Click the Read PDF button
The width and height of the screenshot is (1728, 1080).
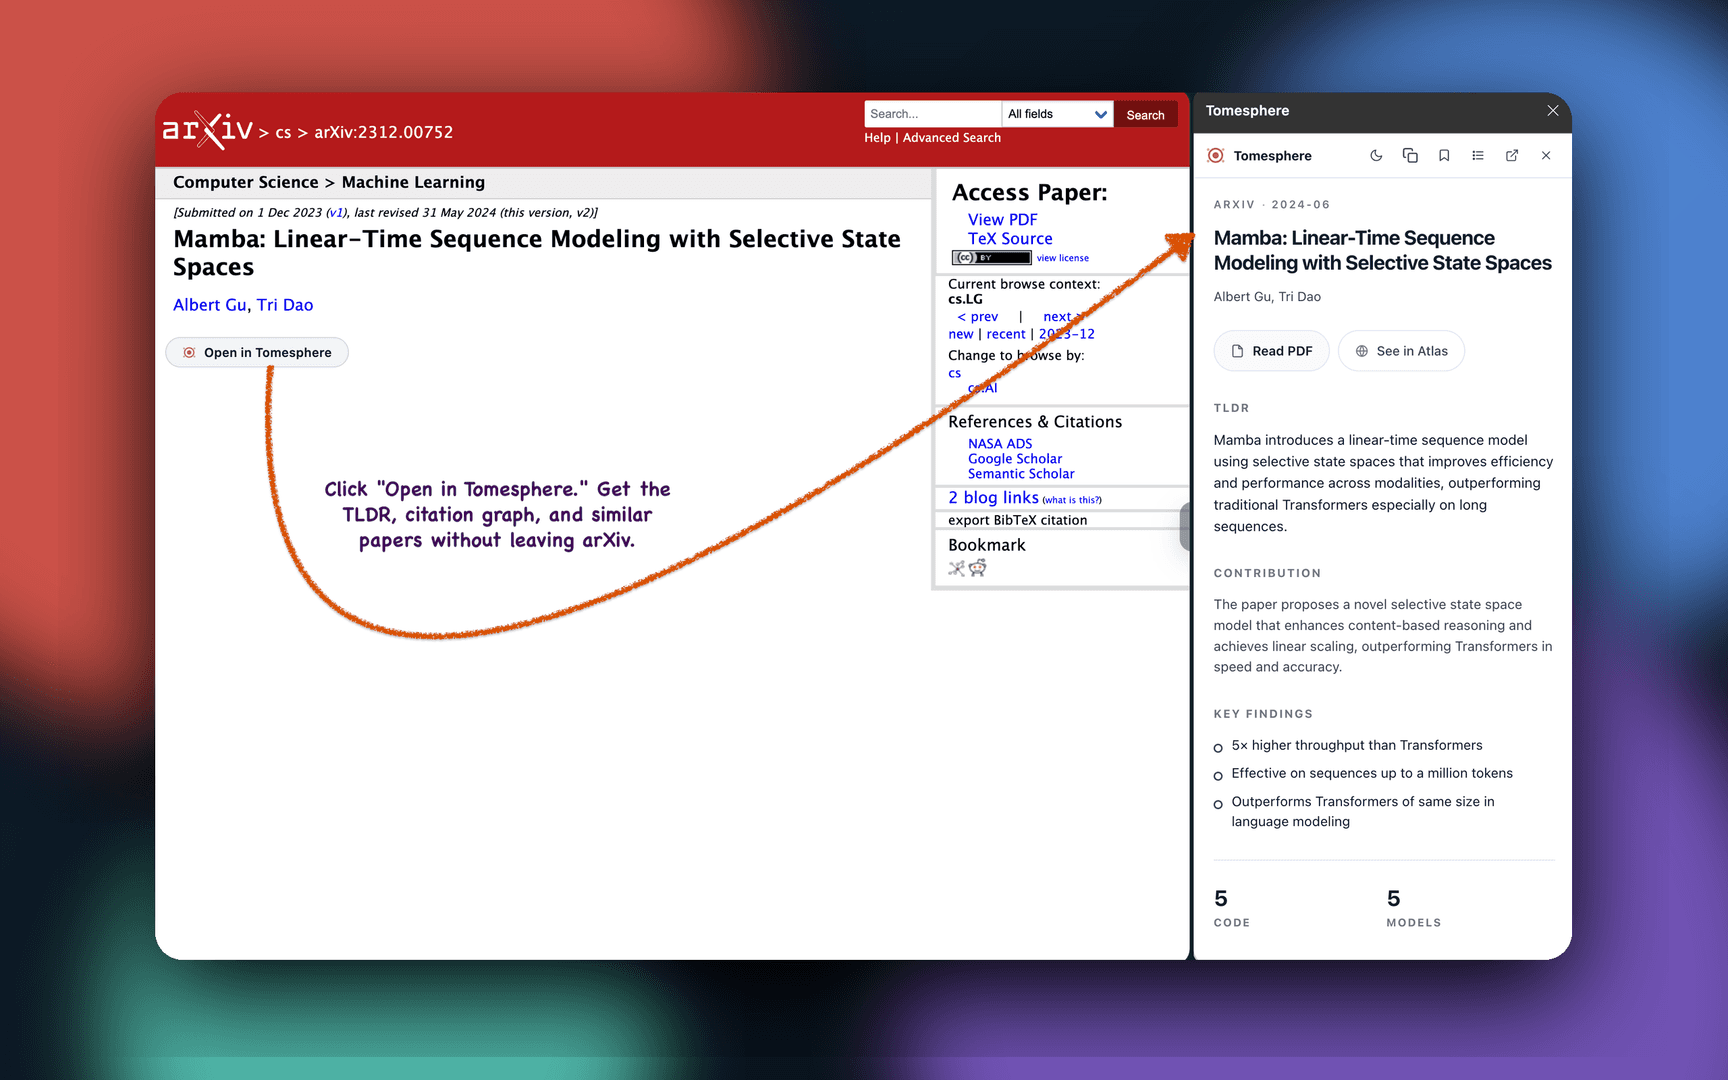point(1272,351)
